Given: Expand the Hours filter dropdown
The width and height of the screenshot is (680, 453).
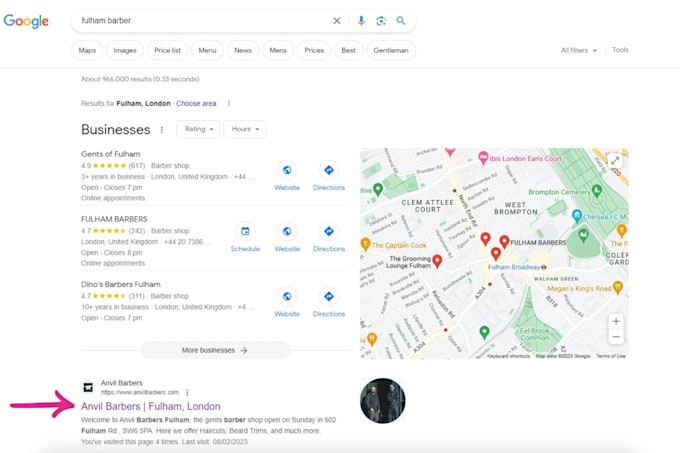Looking at the screenshot, I should click(245, 129).
